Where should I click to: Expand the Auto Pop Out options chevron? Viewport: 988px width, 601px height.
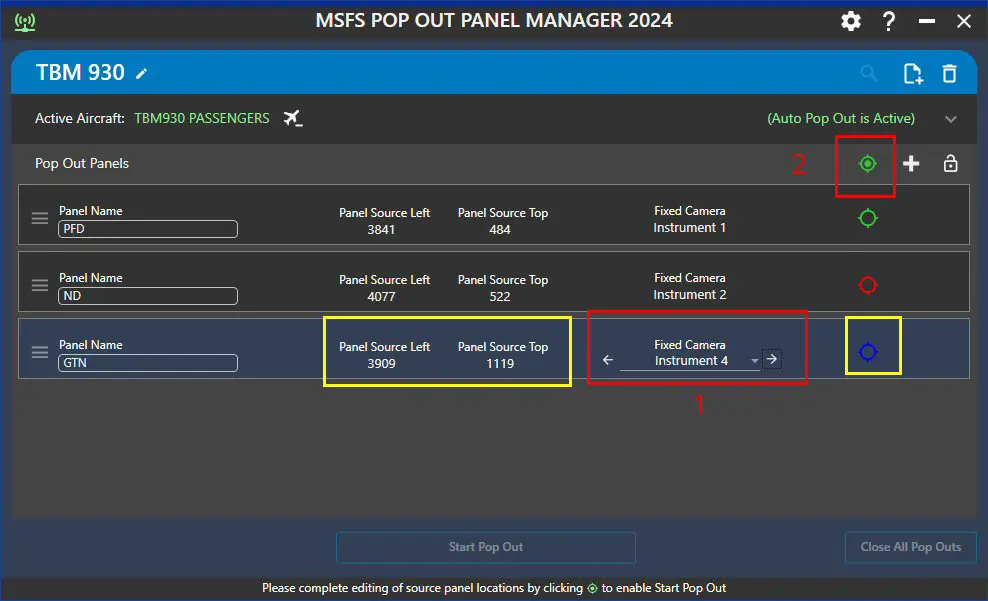[951, 119]
